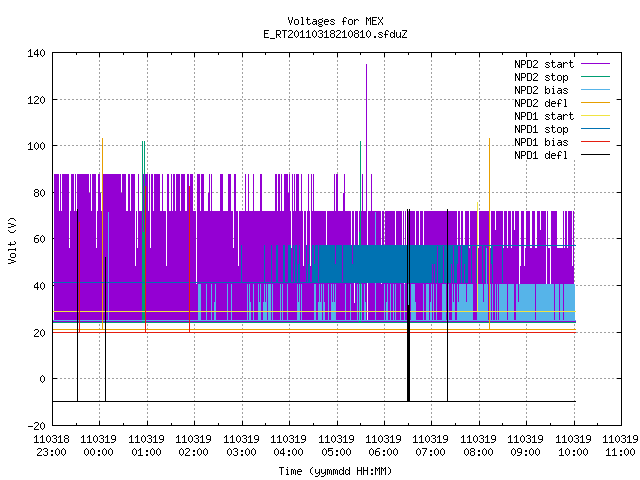Click the 'NPD1 start' legend label
This screenshot has height=480, width=640.
tap(544, 116)
